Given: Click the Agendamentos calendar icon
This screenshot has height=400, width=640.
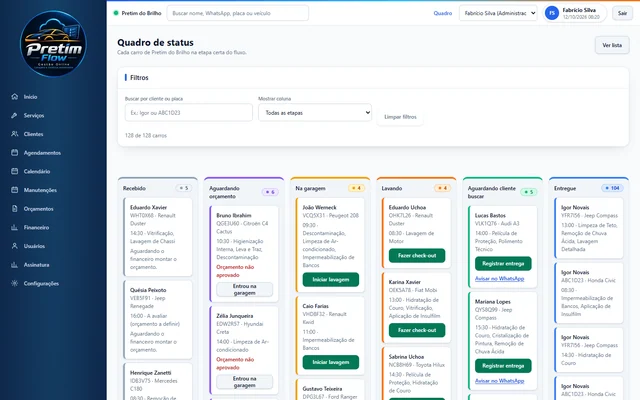Looking at the screenshot, I should tap(15, 153).
